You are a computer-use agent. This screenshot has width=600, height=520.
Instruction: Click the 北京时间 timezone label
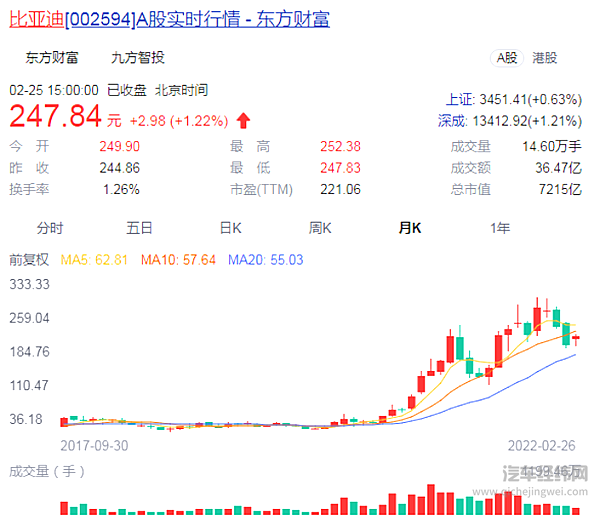(x=181, y=91)
